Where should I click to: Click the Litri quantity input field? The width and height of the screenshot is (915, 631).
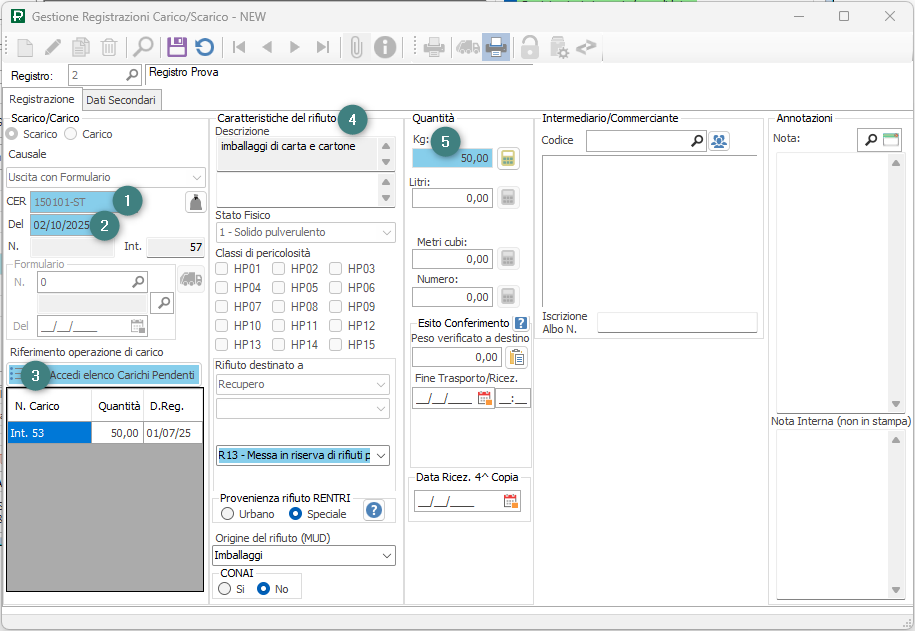pos(452,199)
